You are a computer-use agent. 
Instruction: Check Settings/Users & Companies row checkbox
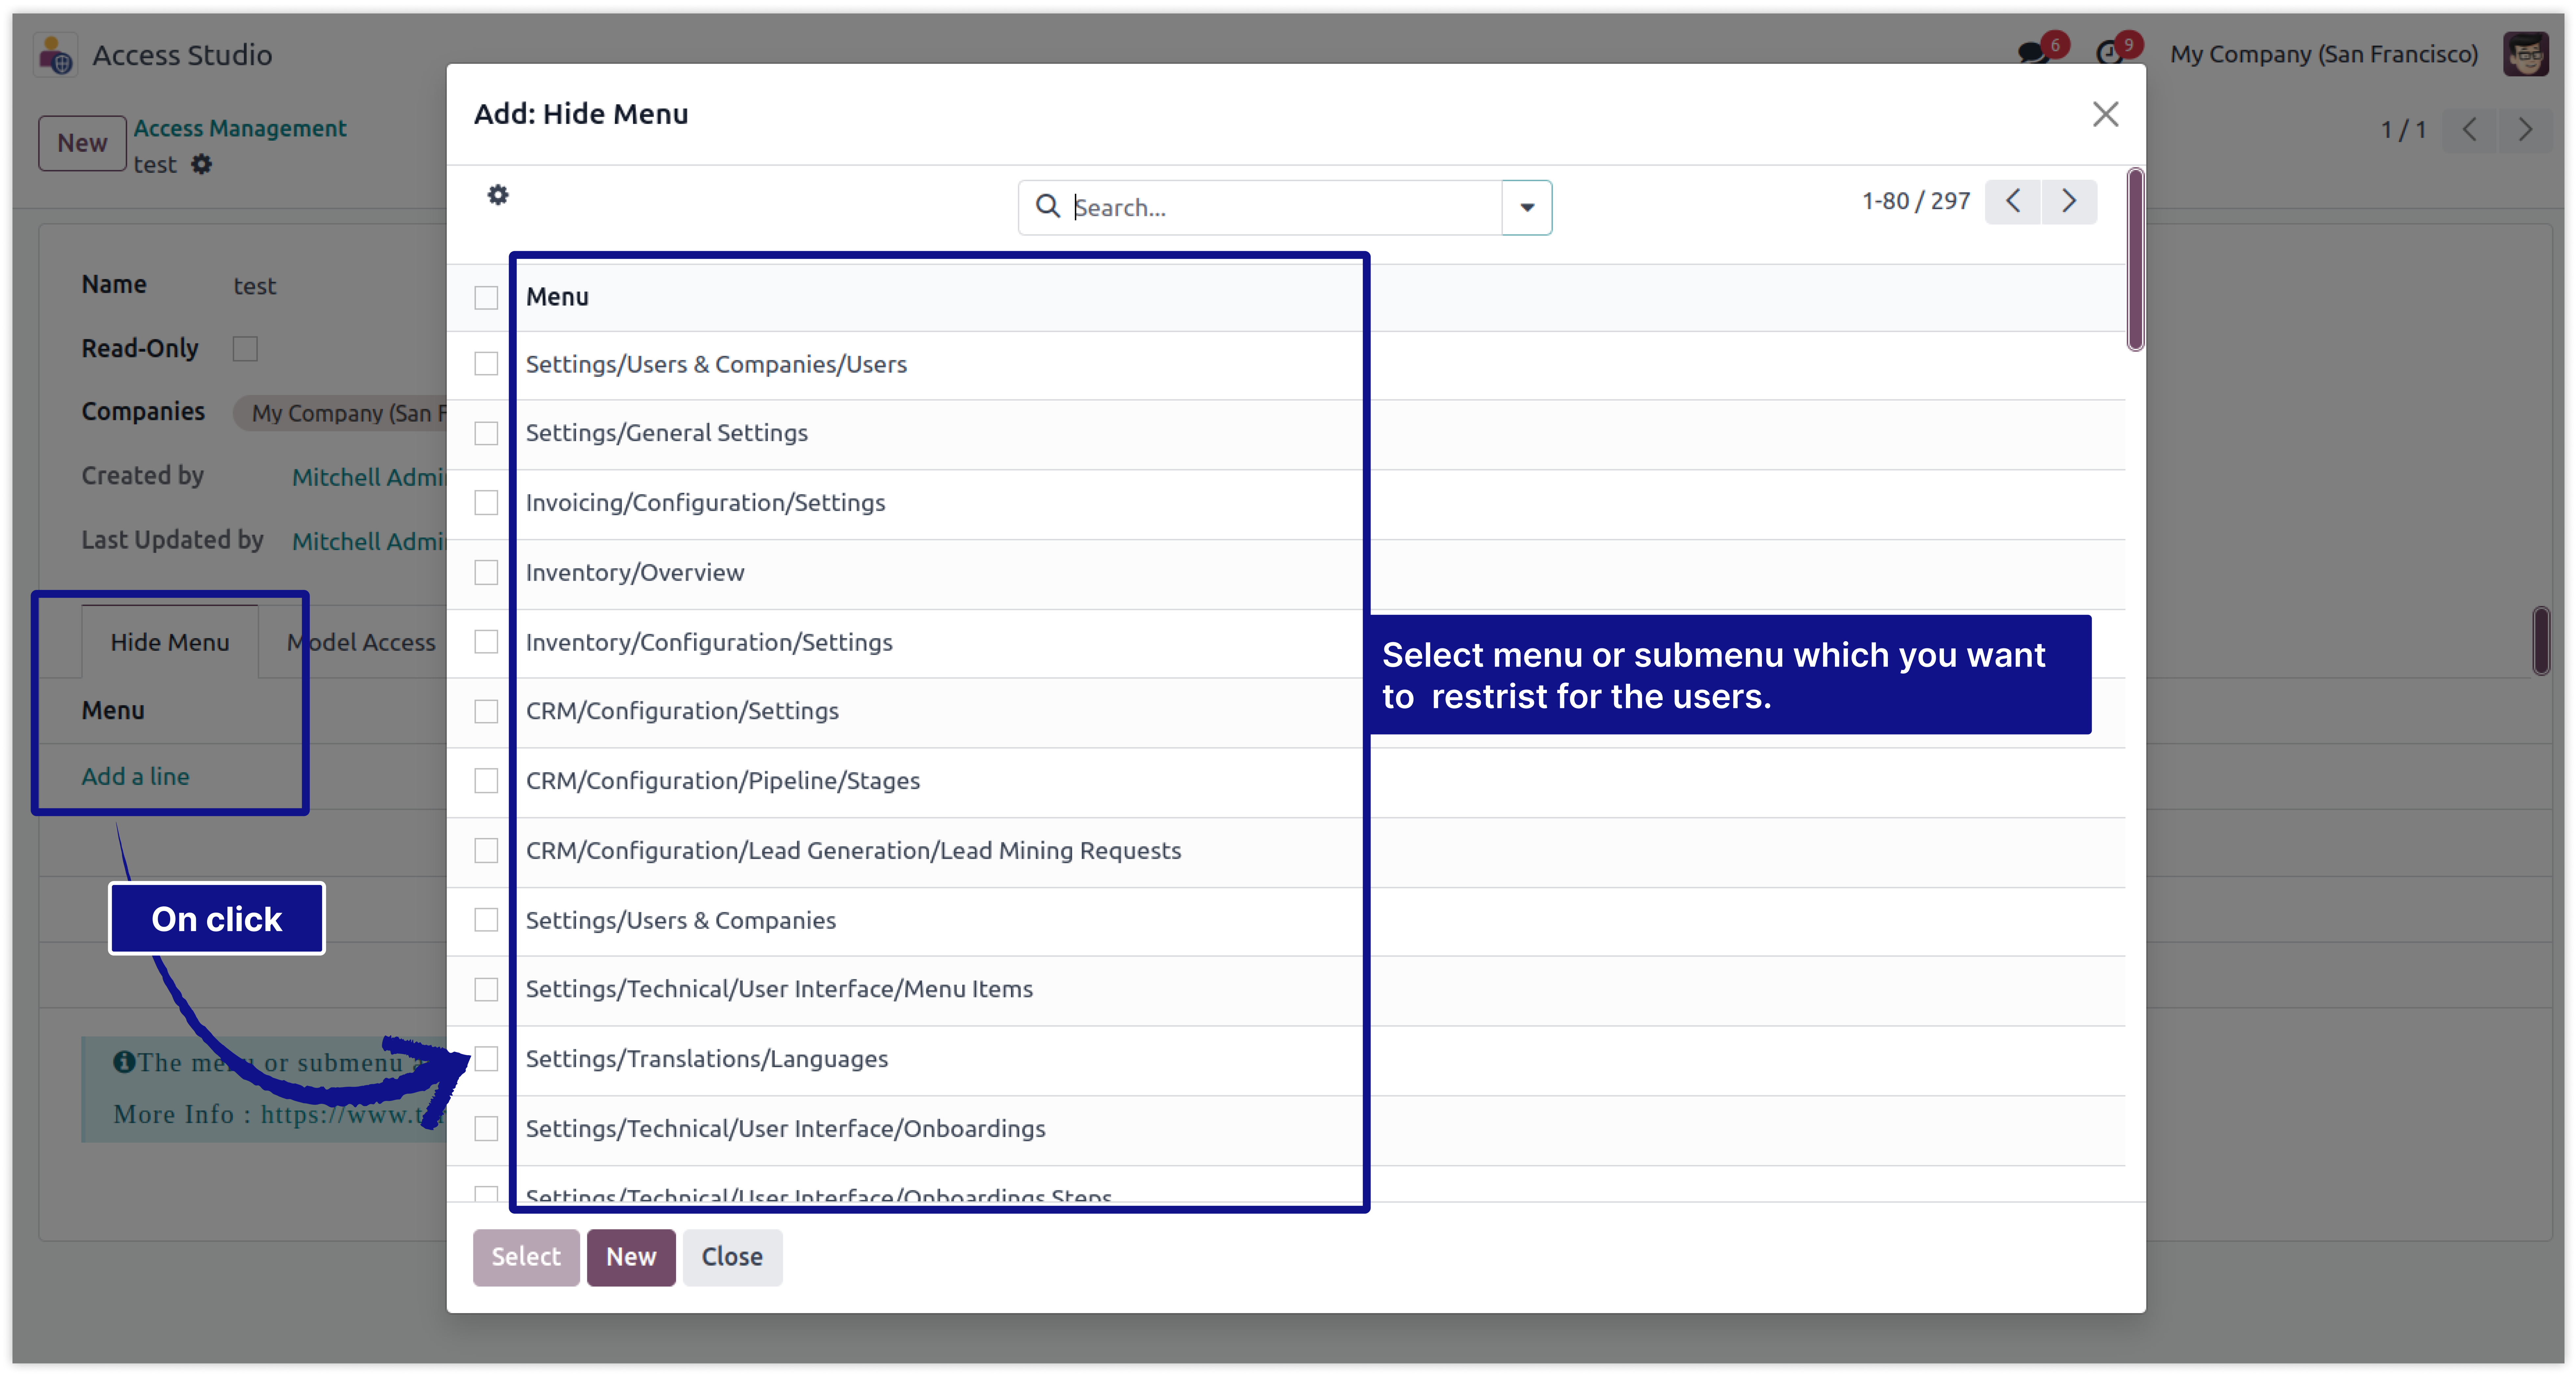coord(486,920)
